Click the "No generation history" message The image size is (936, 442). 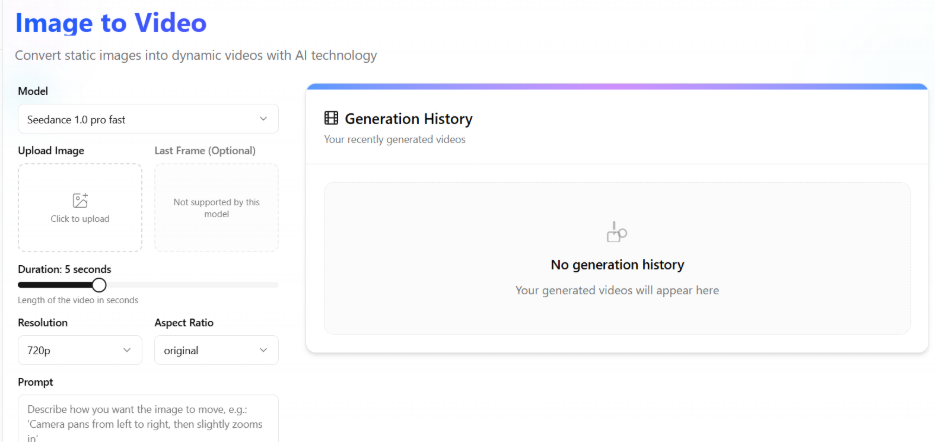point(617,265)
